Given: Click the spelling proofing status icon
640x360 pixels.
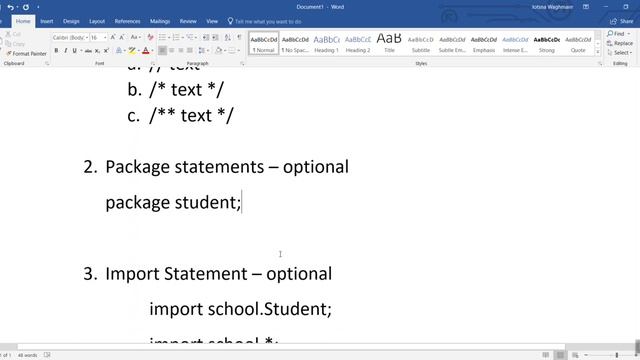Looking at the screenshot, I should pos(47,355).
